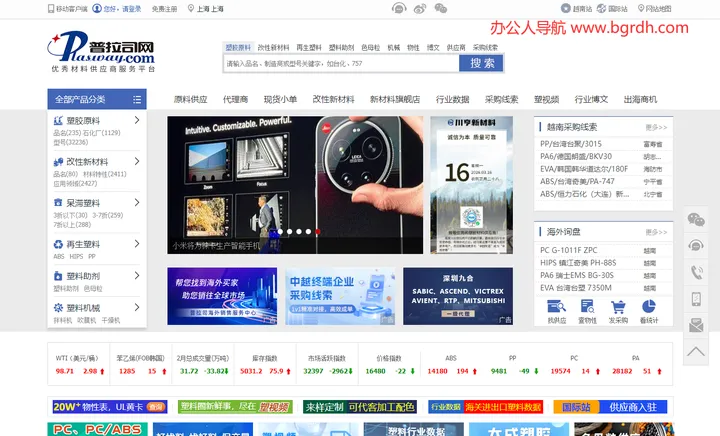Open the WeChat icon in header
This screenshot has height=436, width=720.
pyautogui.click(x=440, y=8)
